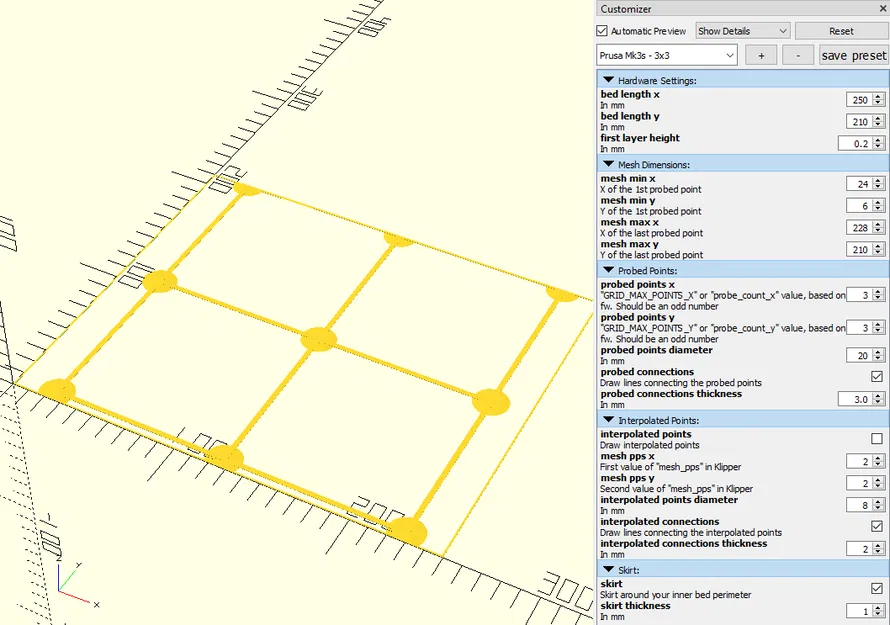The height and width of the screenshot is (625, 890).
Task: Adjust mesh min x stepper arrows
Action: [x=879, y=184]
